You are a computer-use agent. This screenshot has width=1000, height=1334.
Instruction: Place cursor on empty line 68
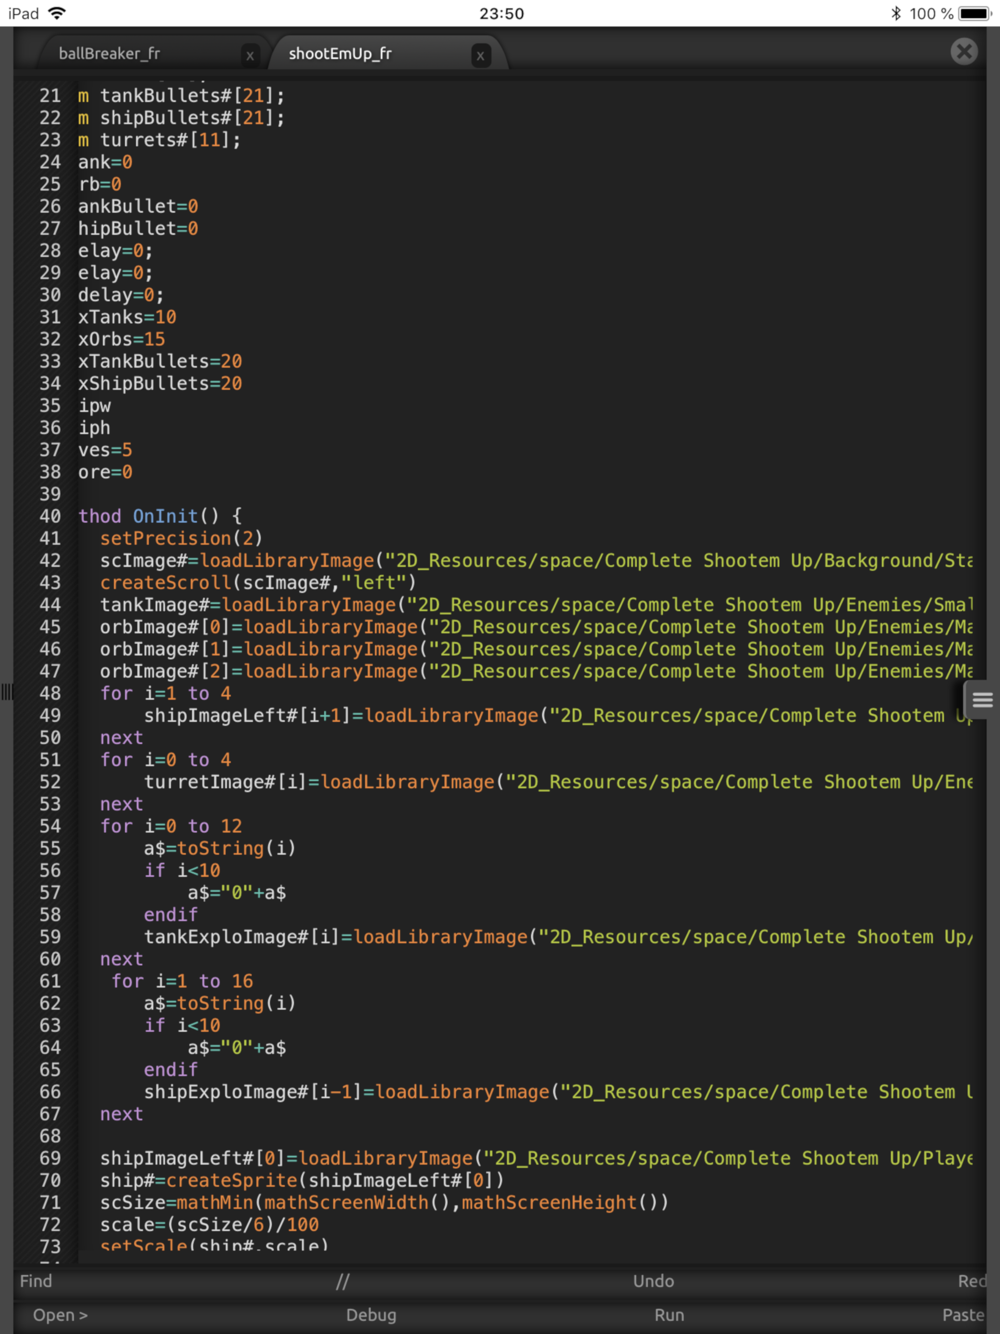[300, 1136]
